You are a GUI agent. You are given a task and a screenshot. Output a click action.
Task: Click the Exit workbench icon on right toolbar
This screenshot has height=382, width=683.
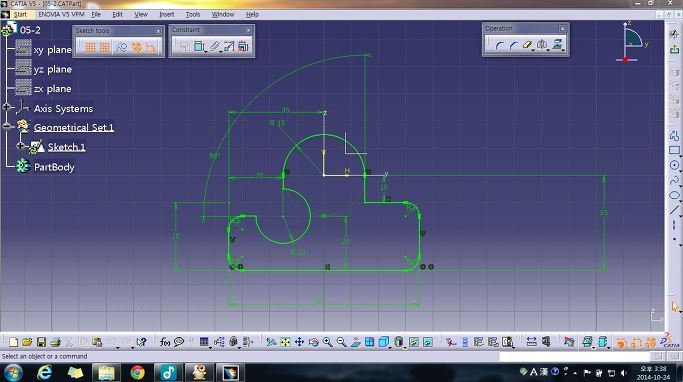tap(674, 50)
